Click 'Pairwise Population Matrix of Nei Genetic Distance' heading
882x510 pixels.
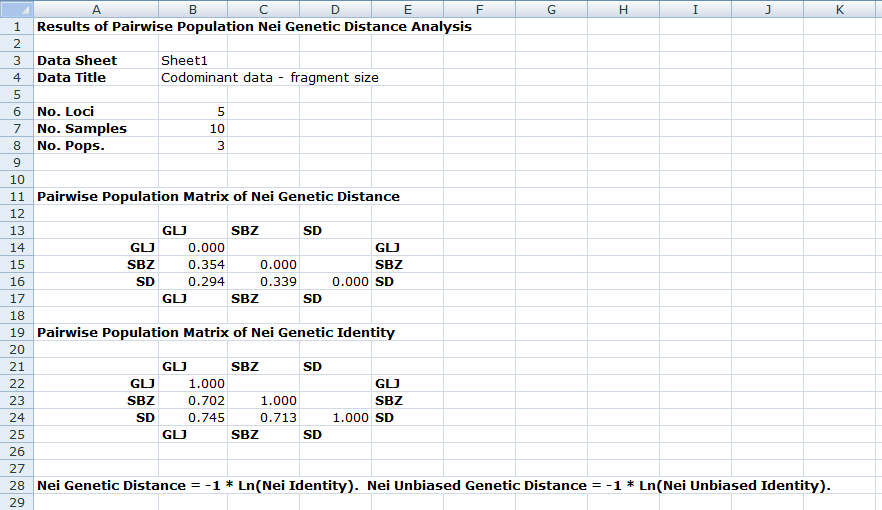click(218, 196)
